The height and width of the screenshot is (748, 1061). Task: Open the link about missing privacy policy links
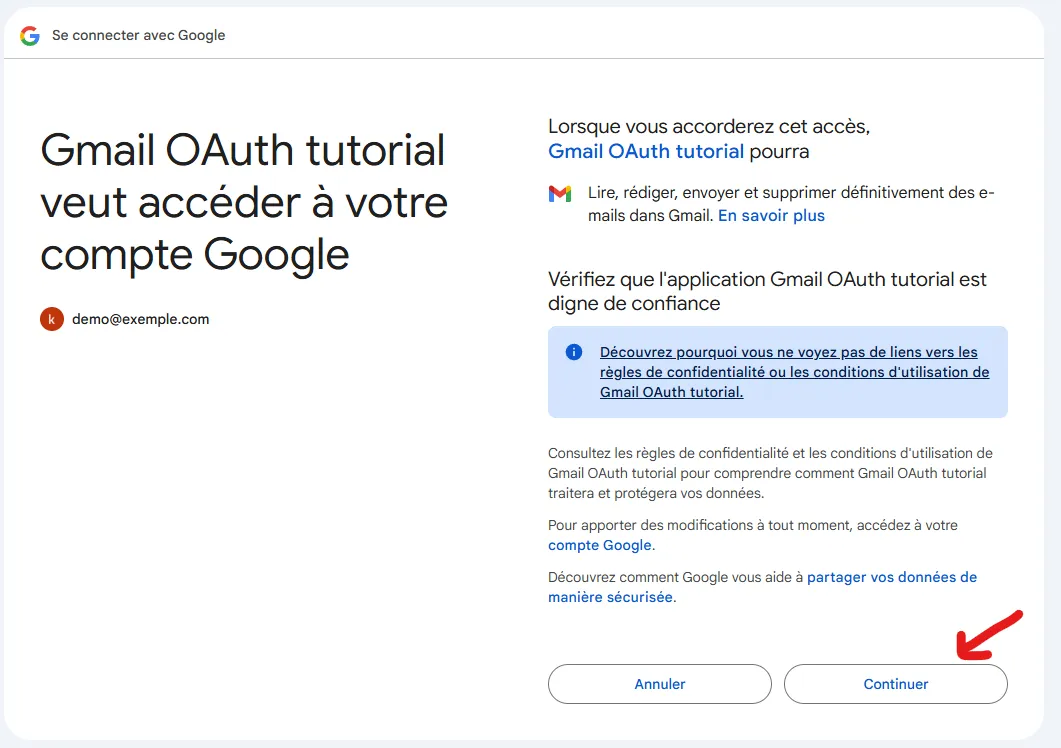pyautogui.click(x=794, y=372)
